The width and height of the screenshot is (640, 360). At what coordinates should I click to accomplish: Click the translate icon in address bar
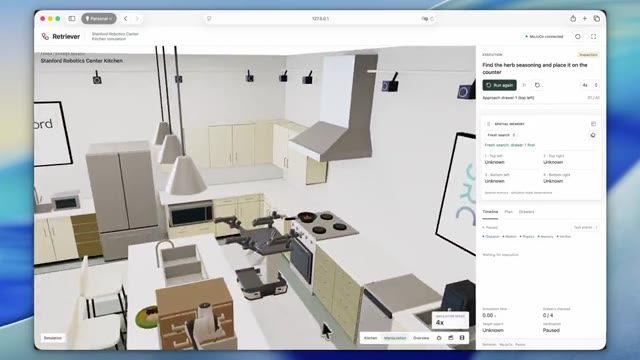[424, 19]
